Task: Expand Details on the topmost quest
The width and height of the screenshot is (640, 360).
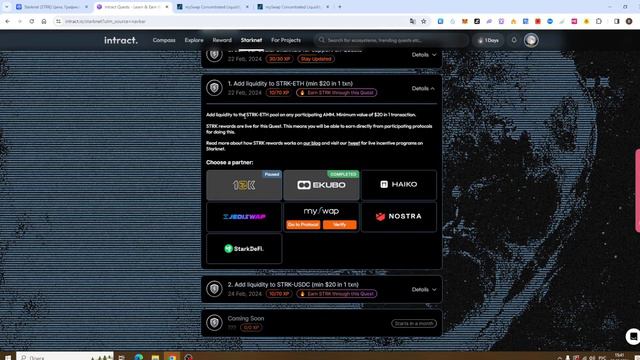Action: tap(424, 55)
